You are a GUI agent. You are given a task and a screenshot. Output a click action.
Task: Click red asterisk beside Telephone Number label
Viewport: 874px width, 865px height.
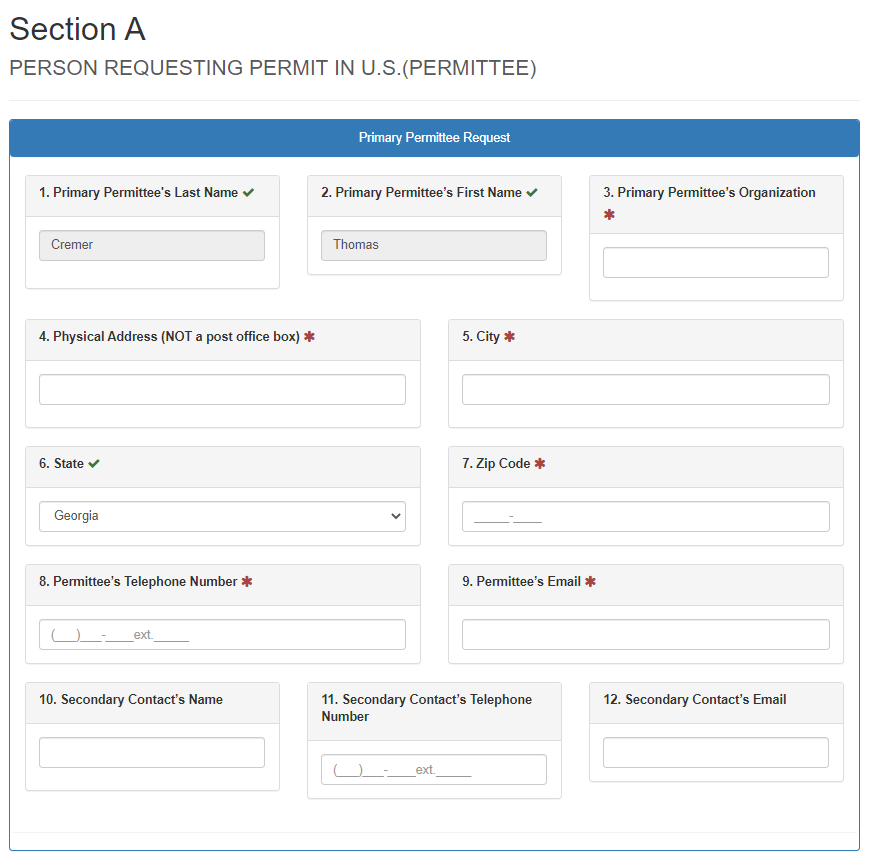point(247,582)
